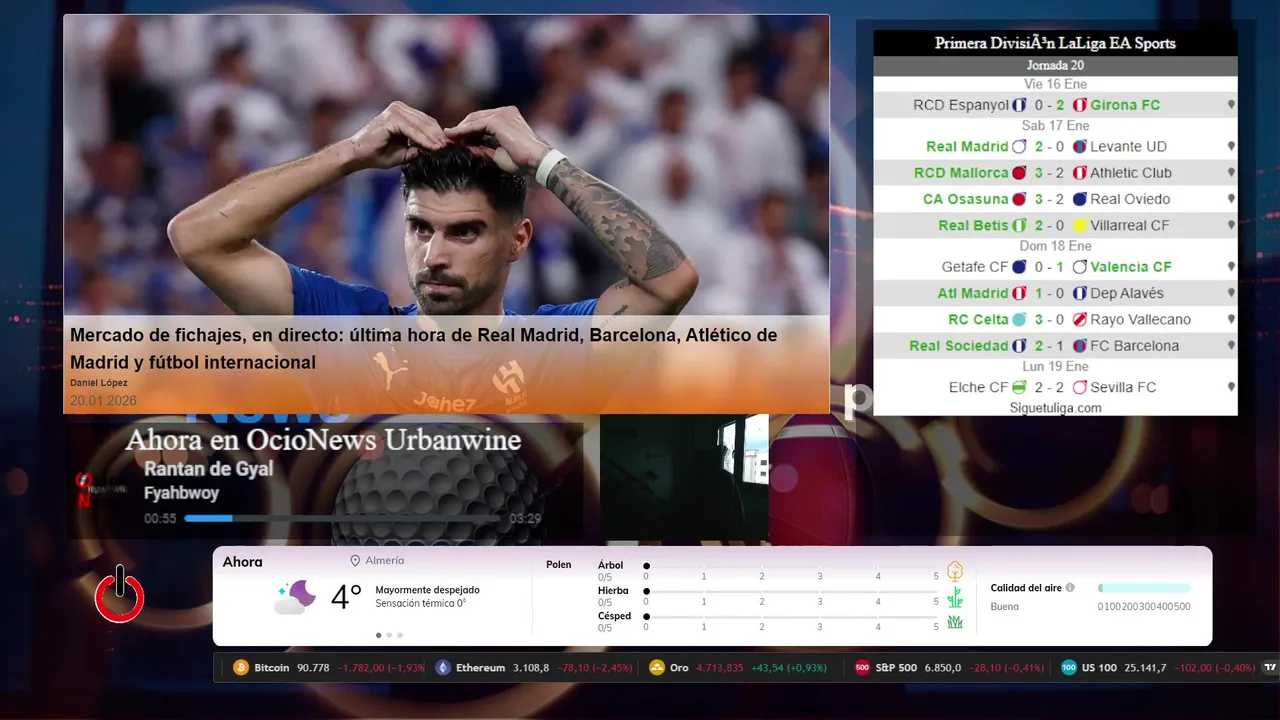
Task: Open the map pin for Real Sociedad vs Barcelona
Action: [1231, 346]
